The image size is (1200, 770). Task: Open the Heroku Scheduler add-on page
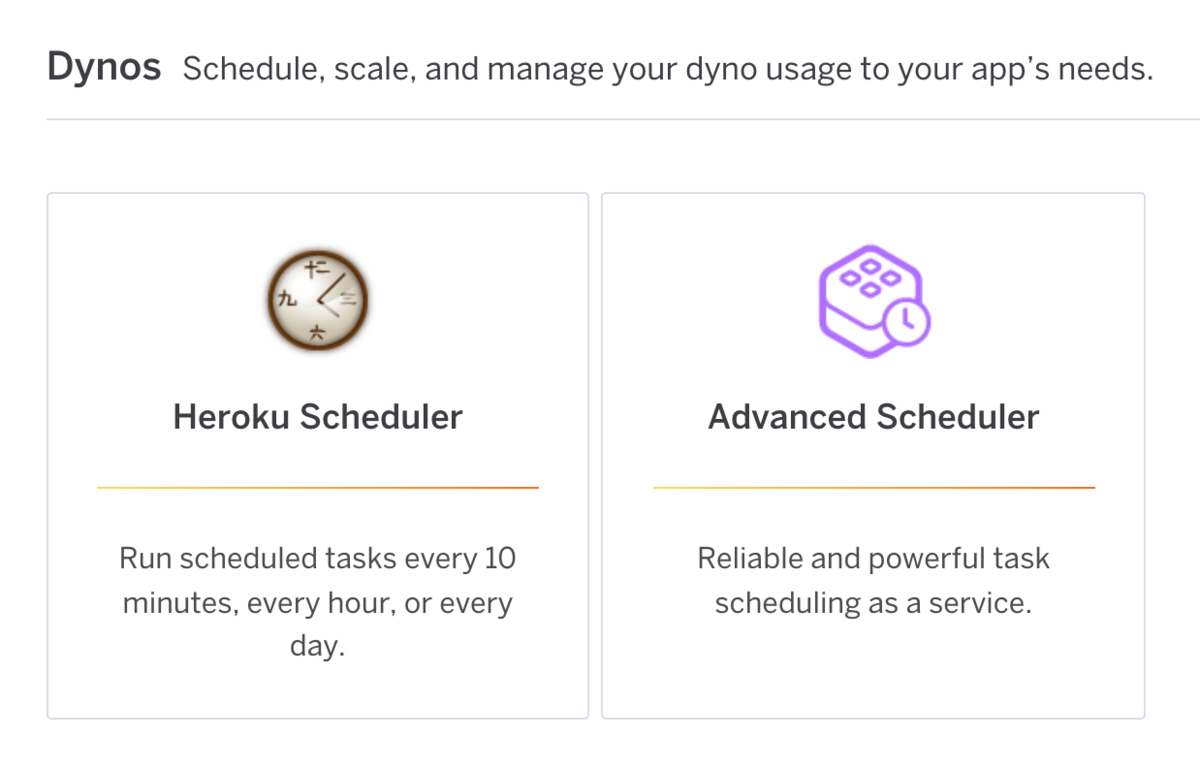(317, 455)
